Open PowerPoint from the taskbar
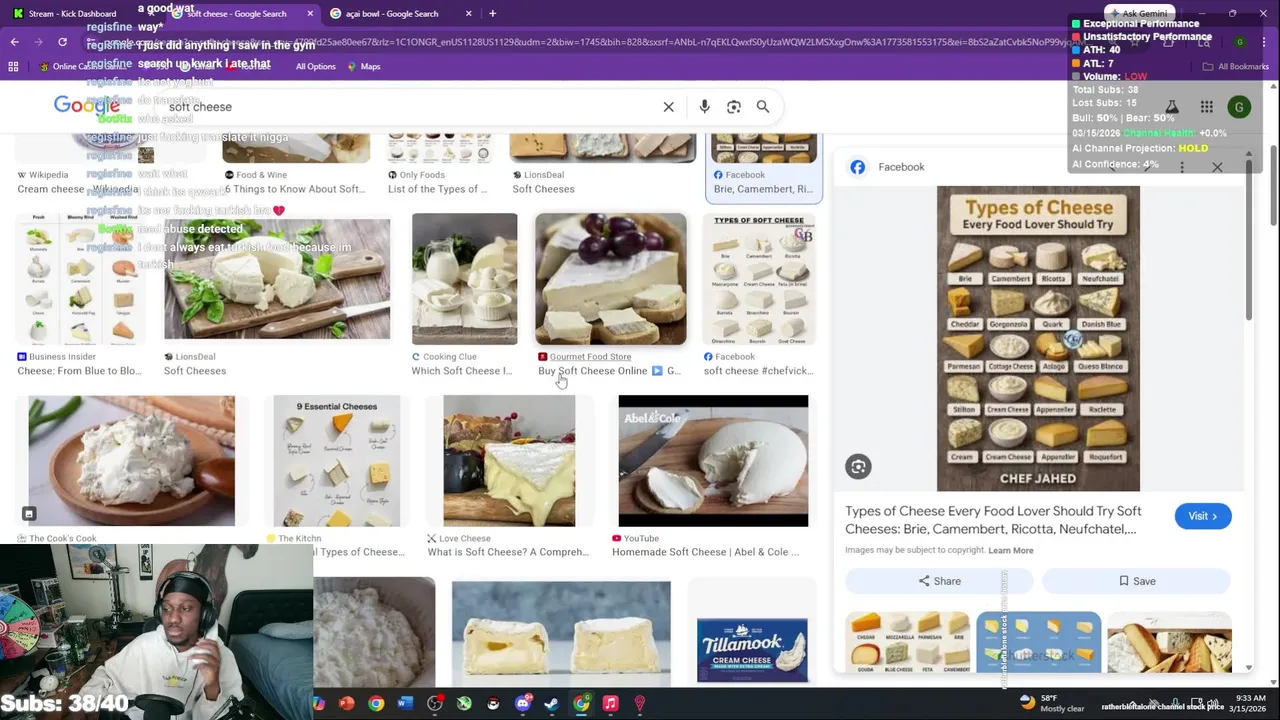The width and height of the screenshot is (1280, 720). point(347,704)
